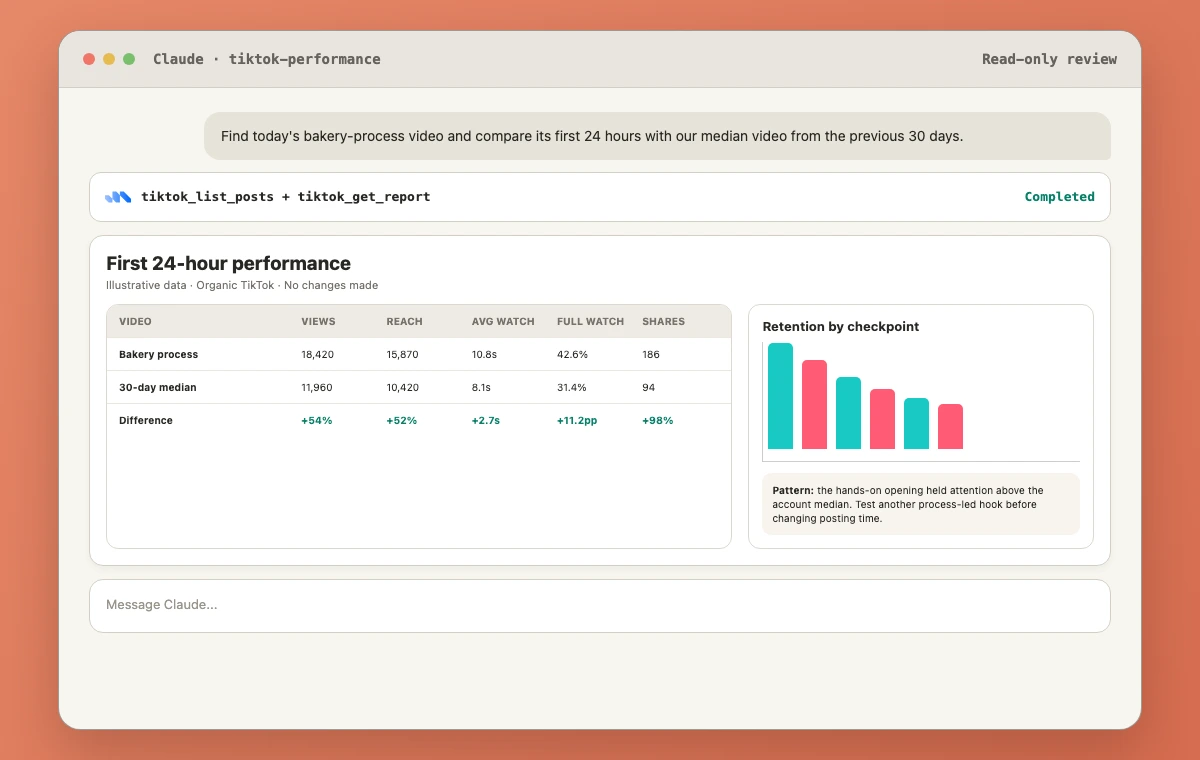Screen dimensions: 1200x760
Task: Select the 30-day median row label
Action: click(x=157, y=387)
